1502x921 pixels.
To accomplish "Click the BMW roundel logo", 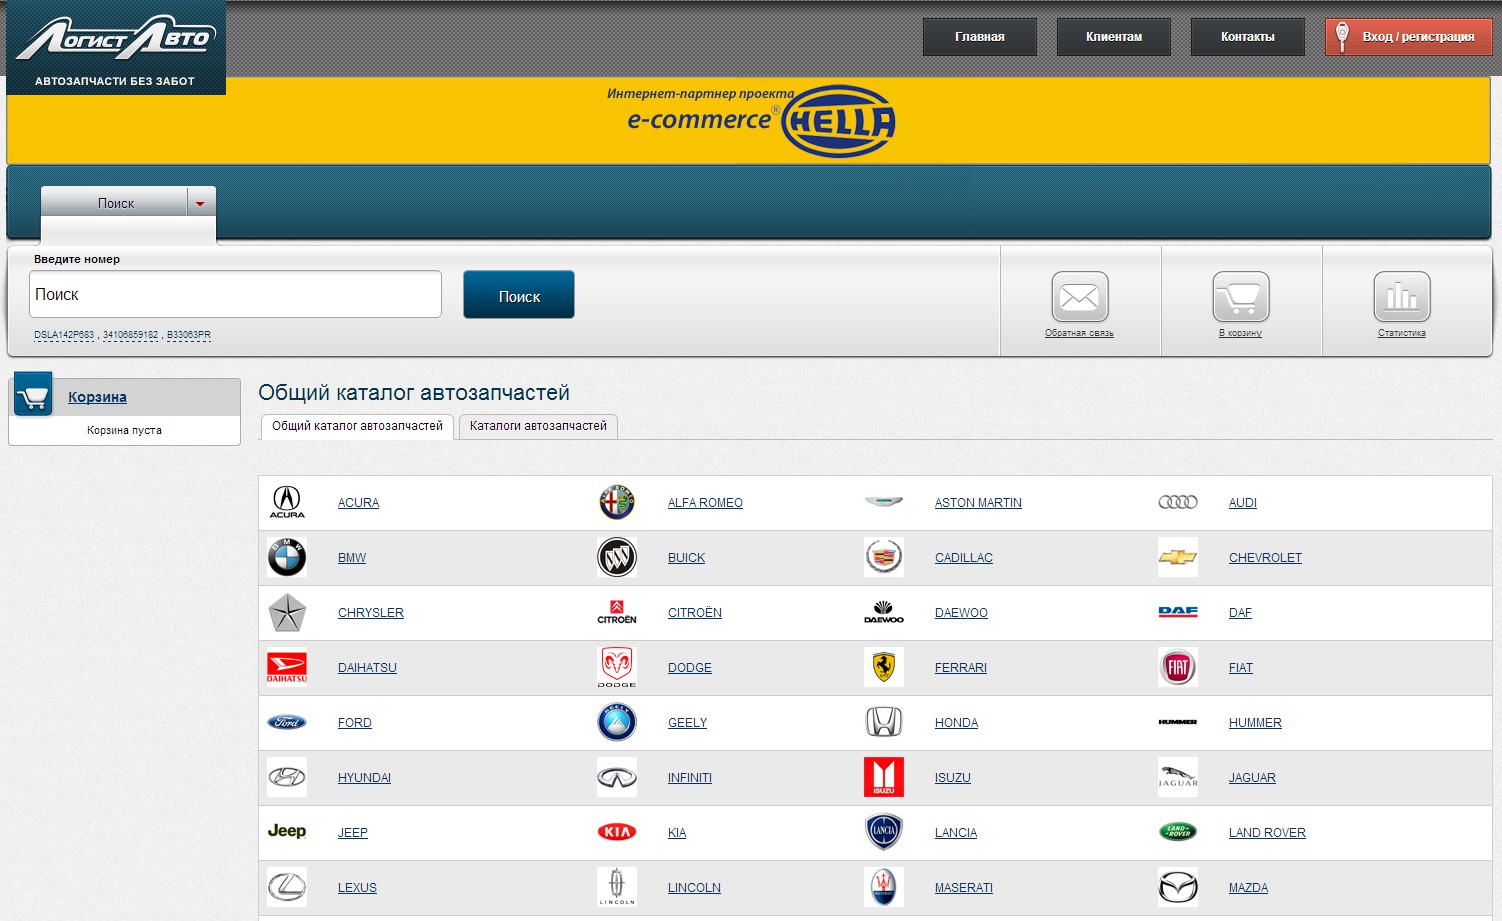I will [x=287, y=557].
